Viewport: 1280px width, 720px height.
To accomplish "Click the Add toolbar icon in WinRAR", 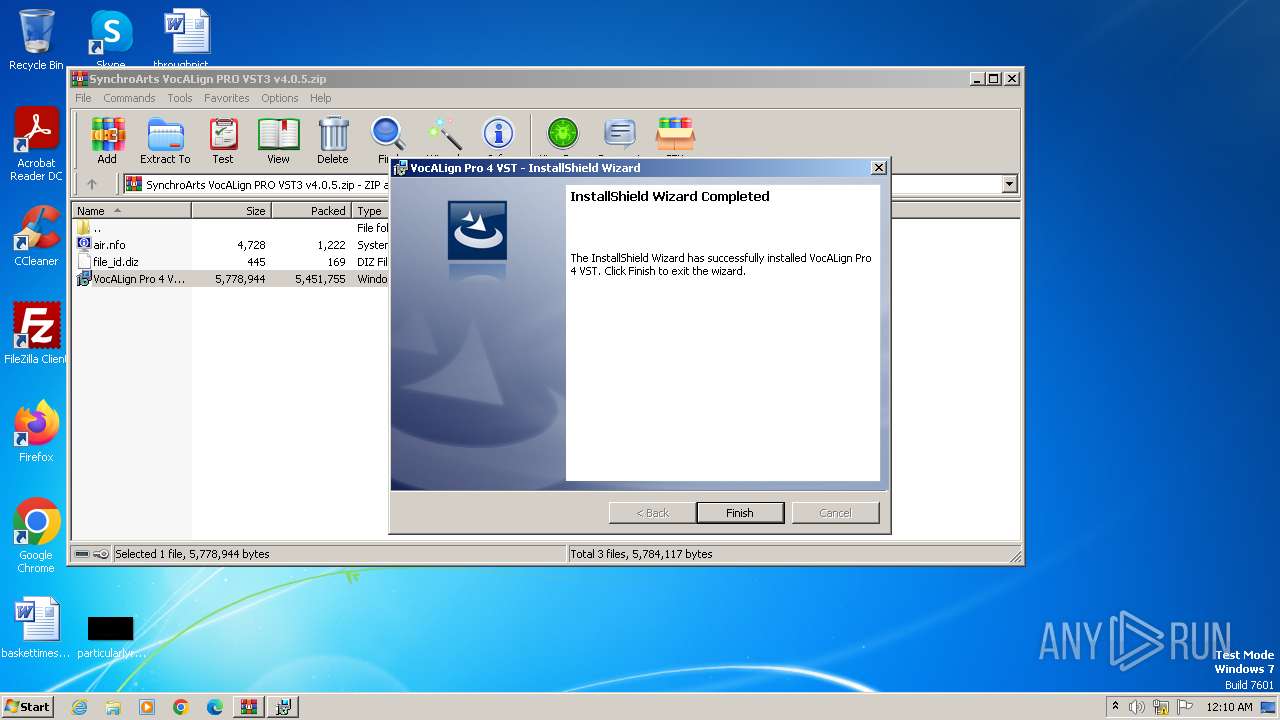I will 107,140.
